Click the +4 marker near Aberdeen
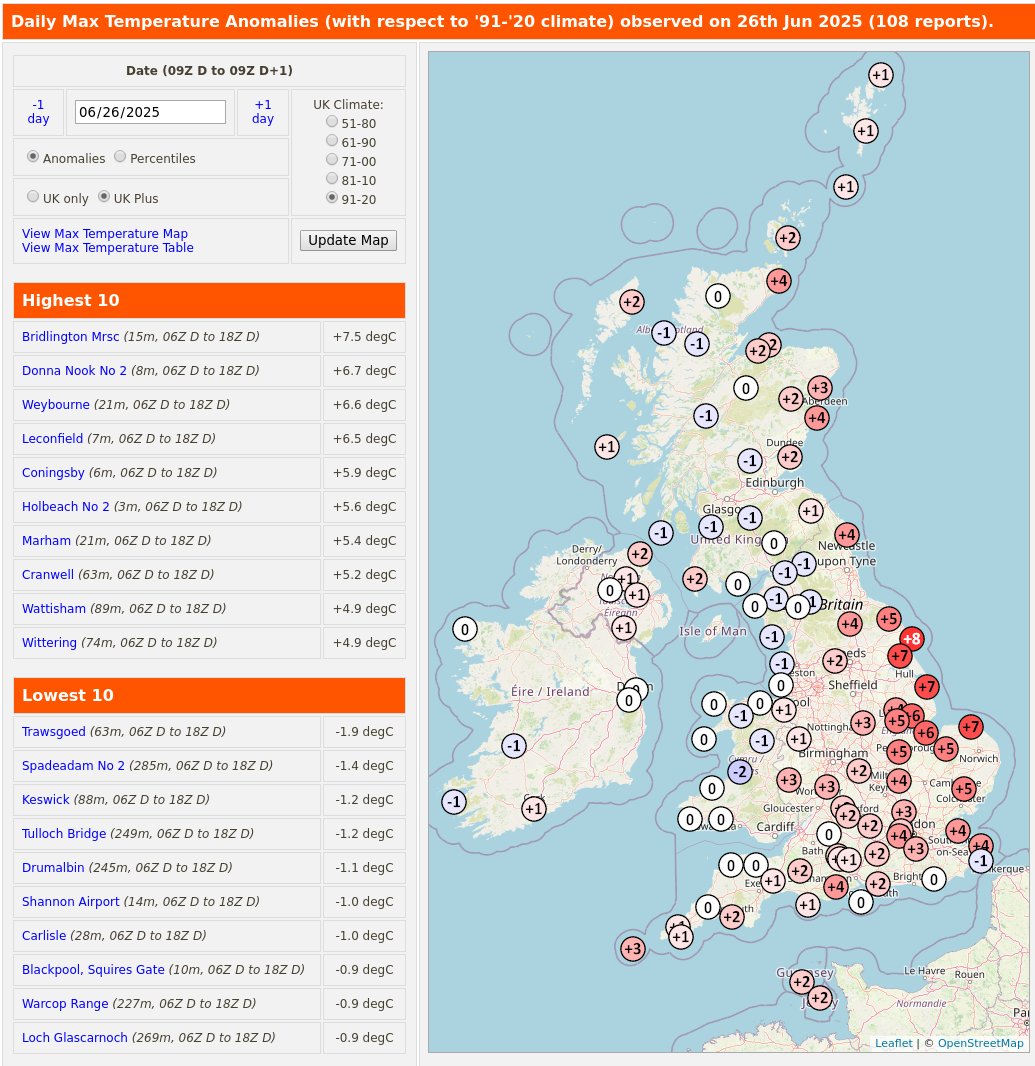Viewport: 1035px width, 1066px height. (817, 417)
